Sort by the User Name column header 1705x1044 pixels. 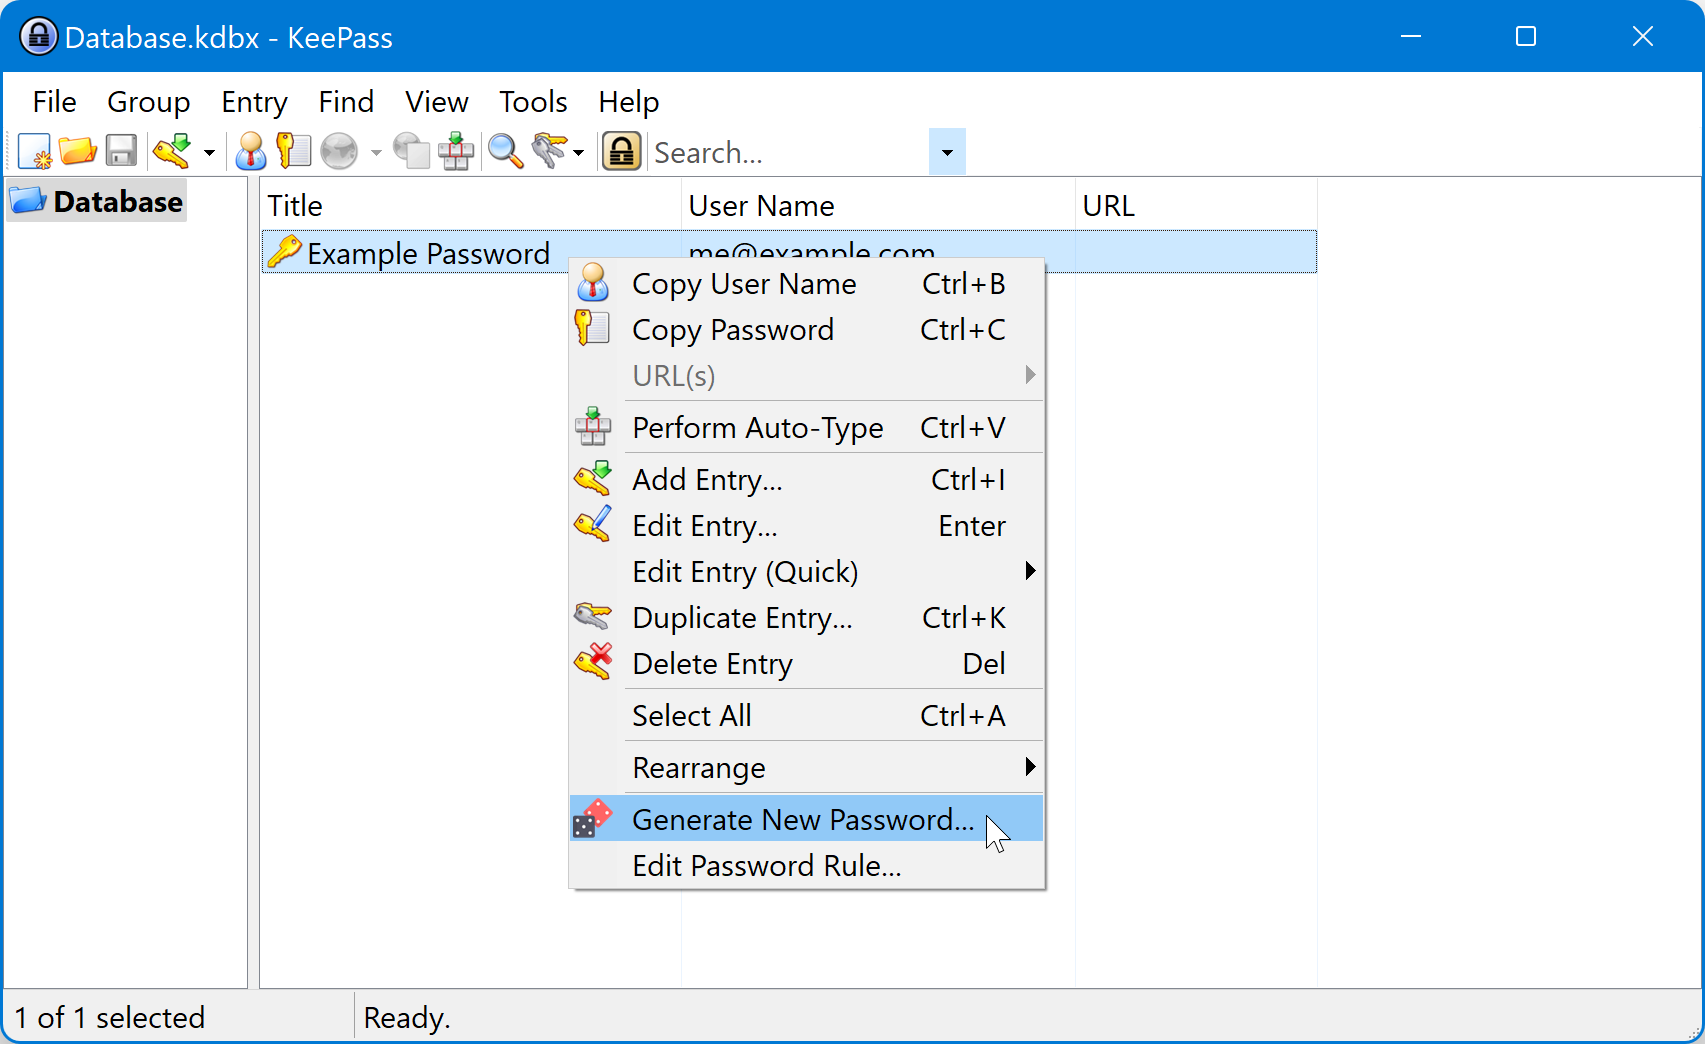[x=878, y=206]
